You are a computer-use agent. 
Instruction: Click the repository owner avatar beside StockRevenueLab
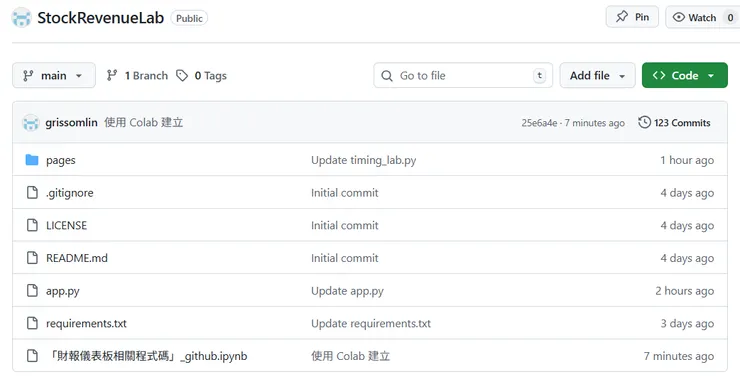click(21, 18)
